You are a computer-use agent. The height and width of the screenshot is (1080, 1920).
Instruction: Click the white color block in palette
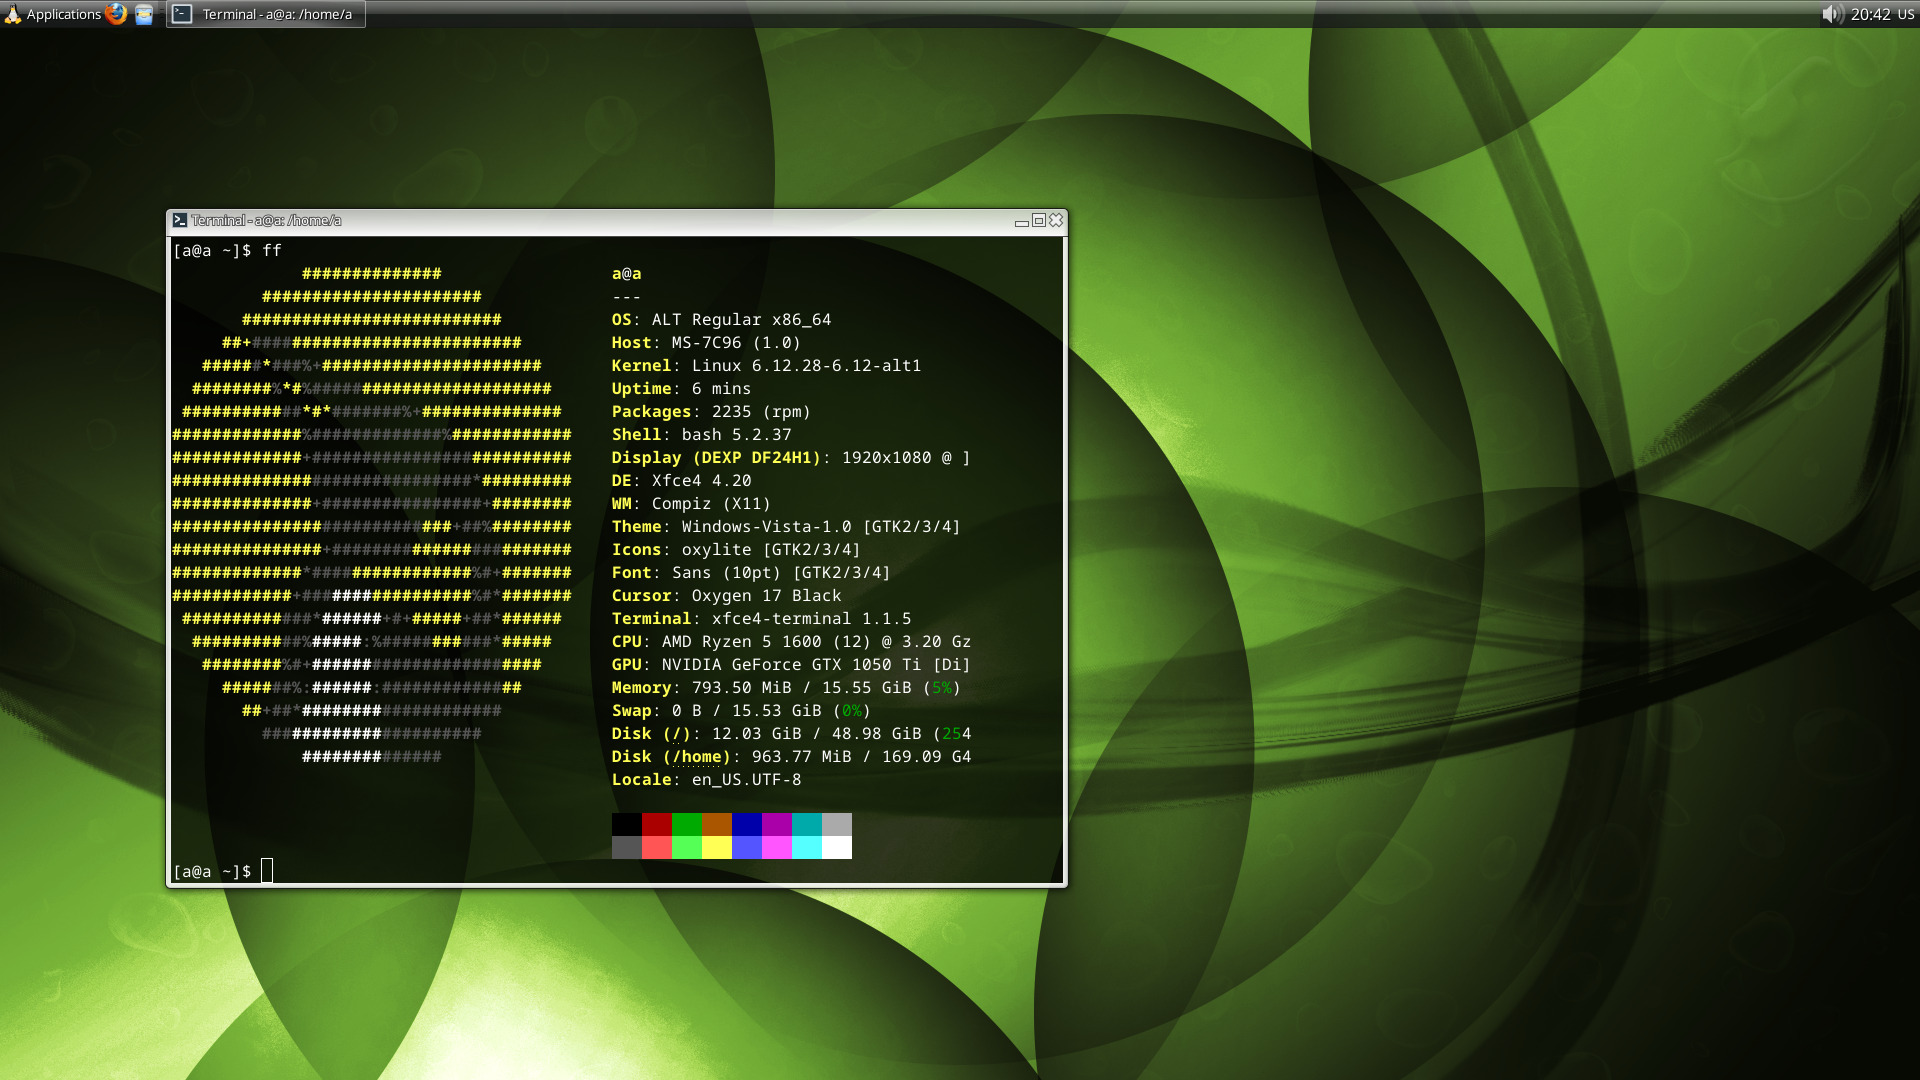pyautogui.click(x=836, y=847)
